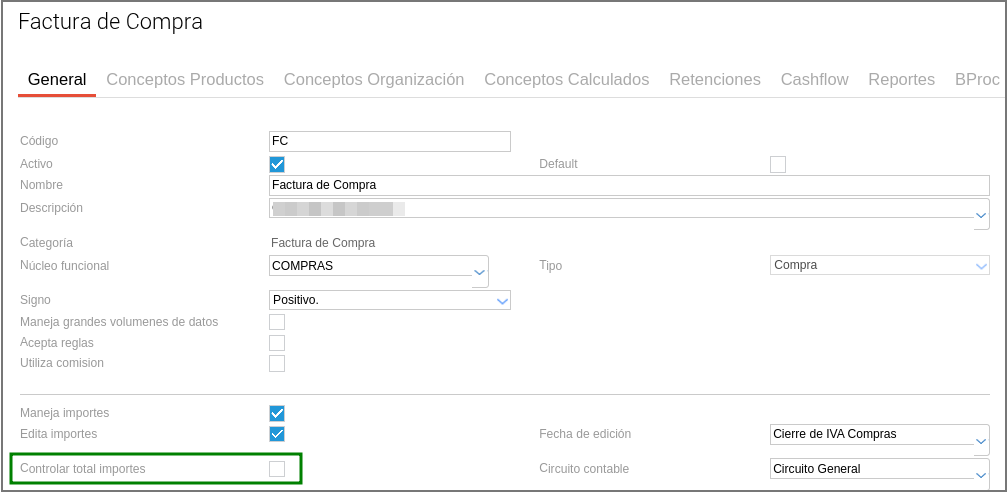Open the Conceptos Organización tab

tap(374, 80)
